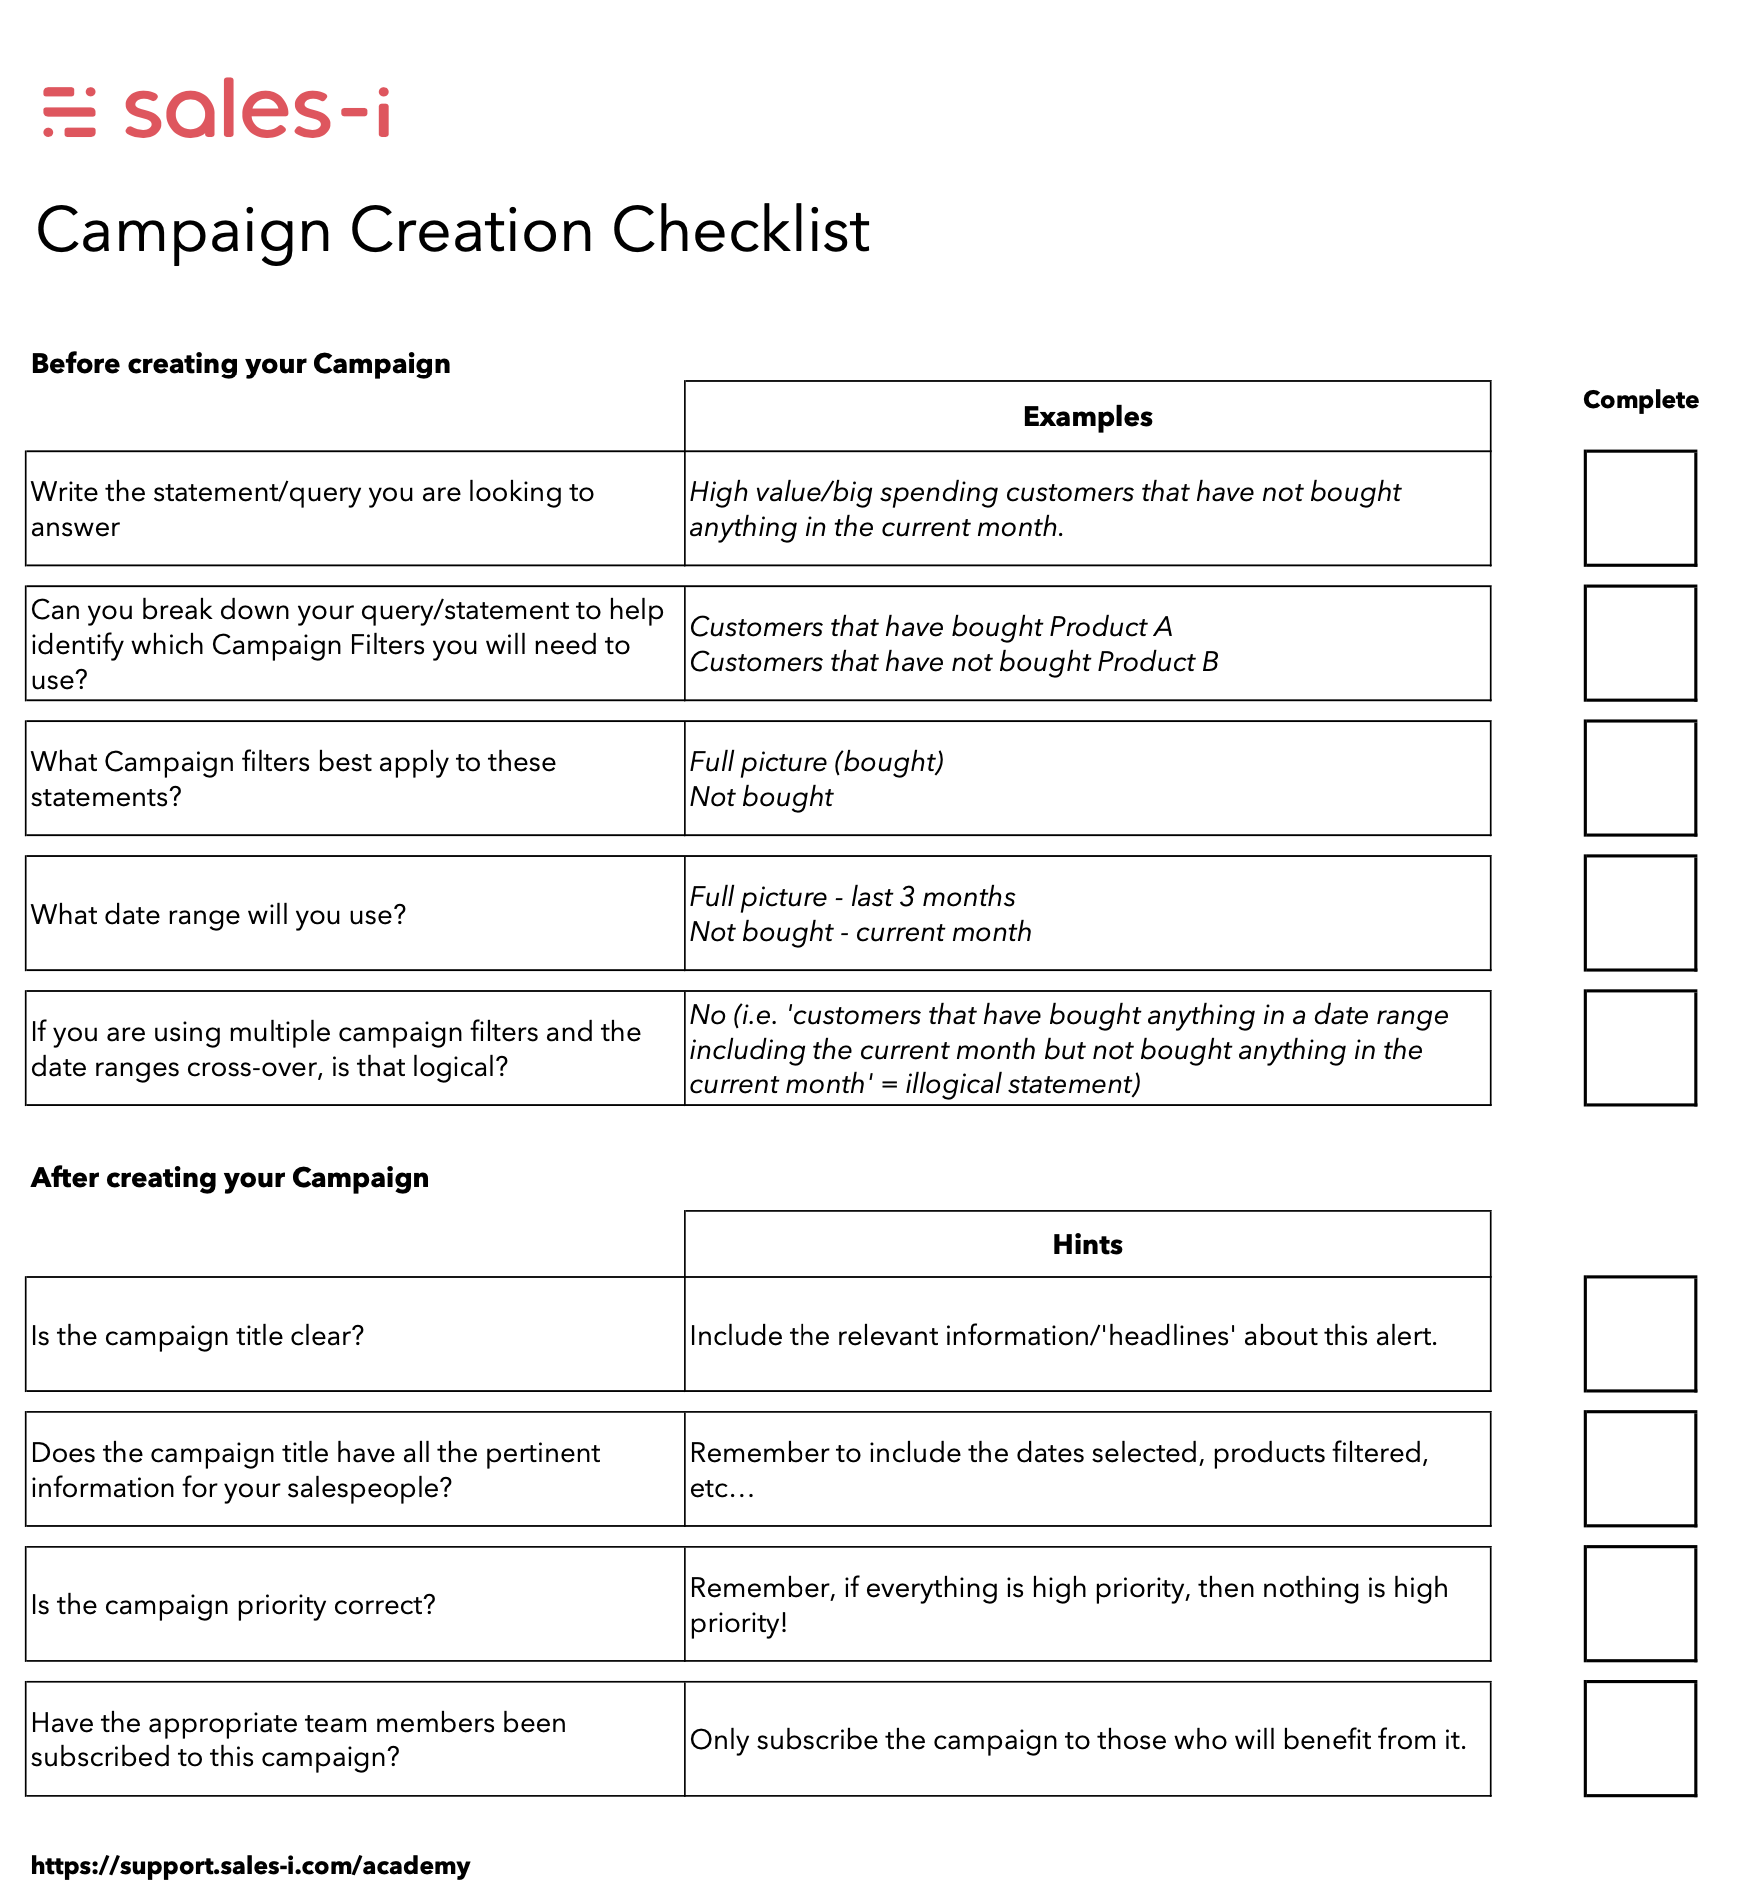Check 'Is the campaign title clear?' box

pyautogui.click(x=1640, y=1334)
